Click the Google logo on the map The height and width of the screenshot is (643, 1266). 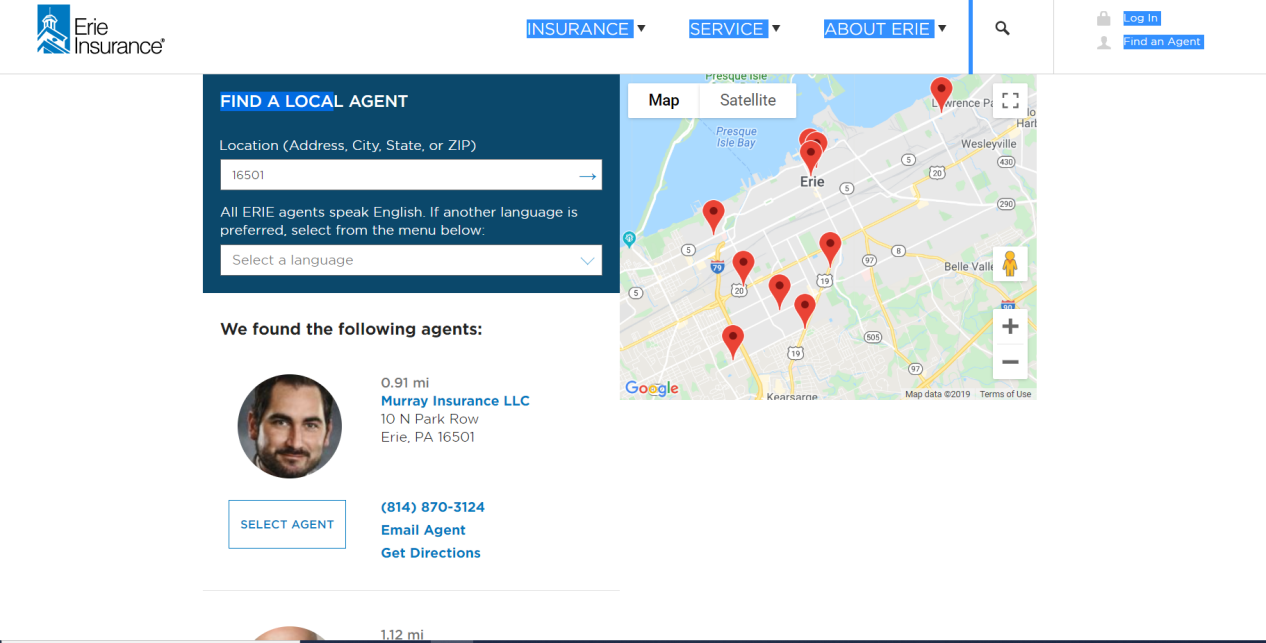click(x=652, y=388)
